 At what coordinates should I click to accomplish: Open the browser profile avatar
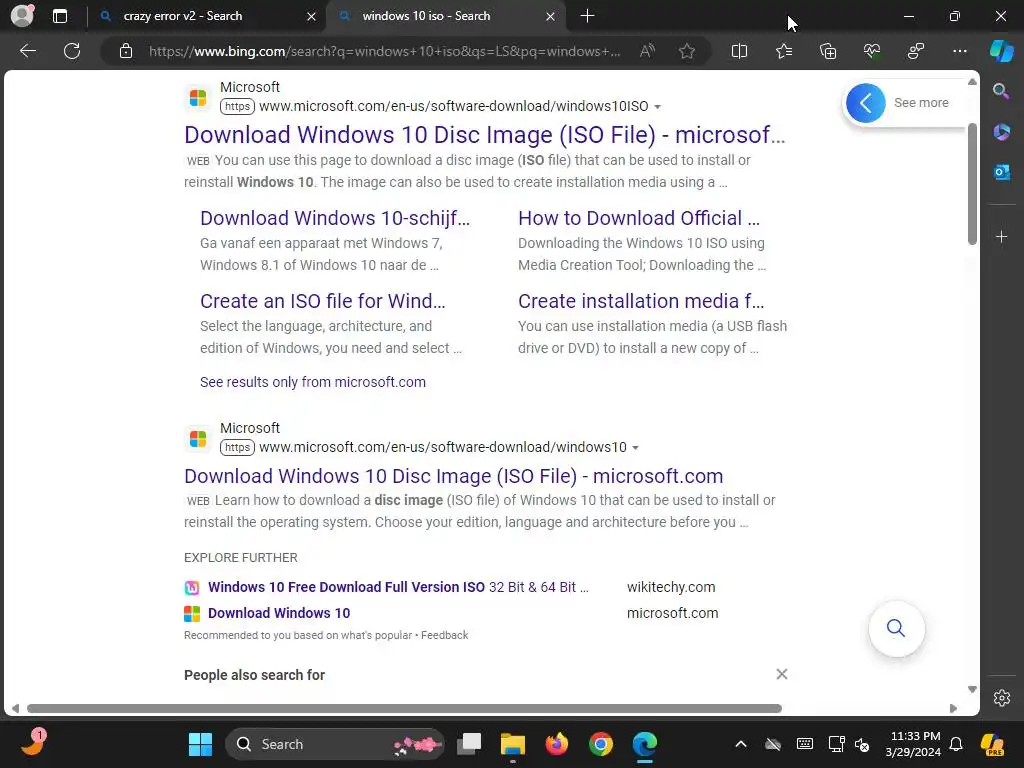(22, 16)
